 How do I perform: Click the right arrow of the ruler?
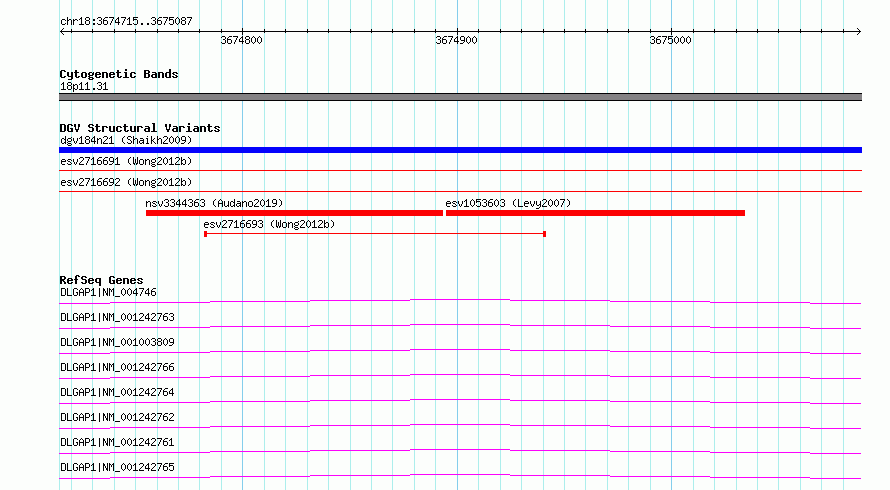pyautogui.click(x=858, y=31)
